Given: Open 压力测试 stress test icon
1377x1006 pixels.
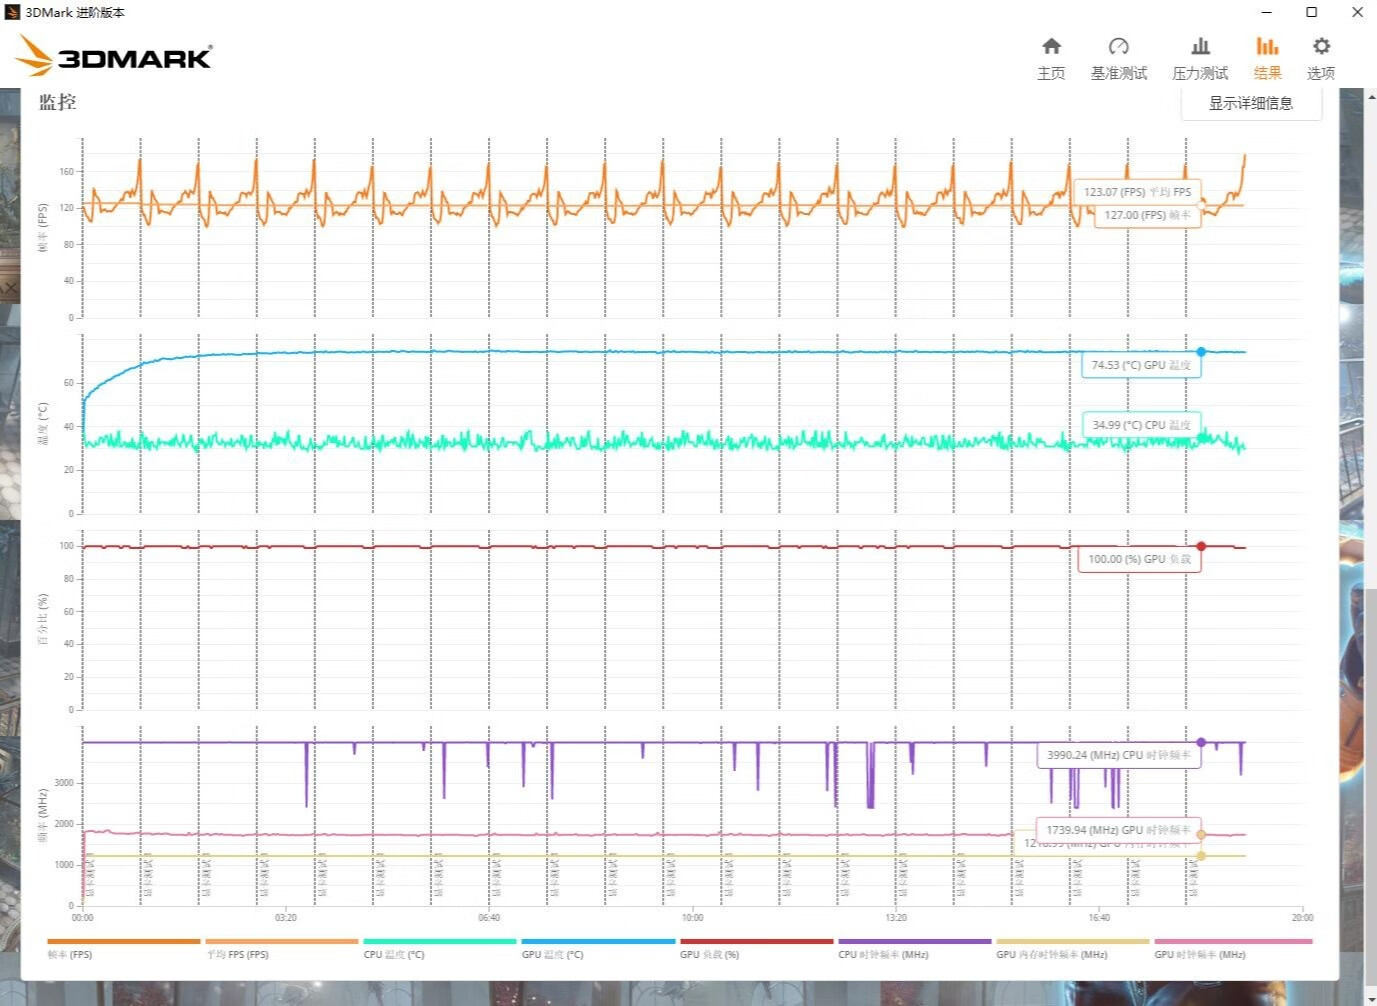Looking at the screenshot, I should tap(1200, 47).
